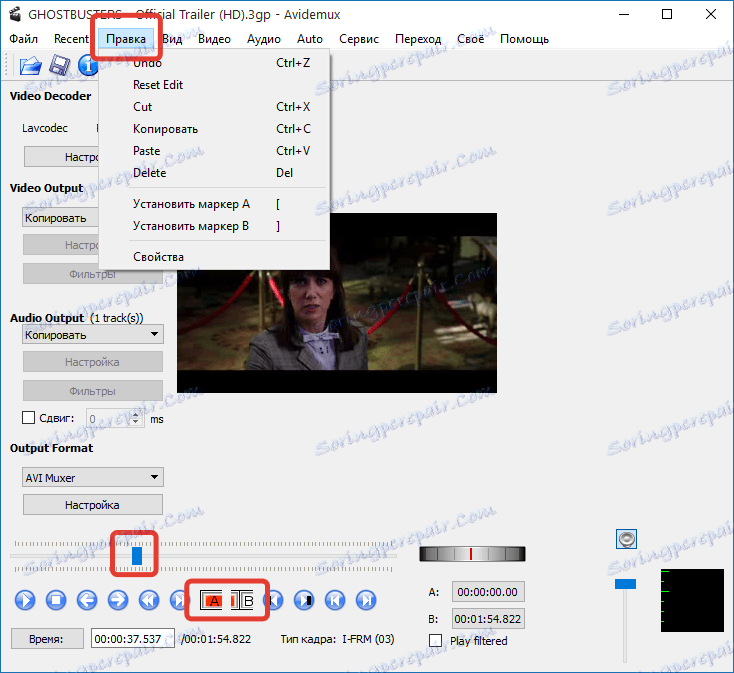
Task: Start playback with the Play button
Action: (x=25, y=600)
